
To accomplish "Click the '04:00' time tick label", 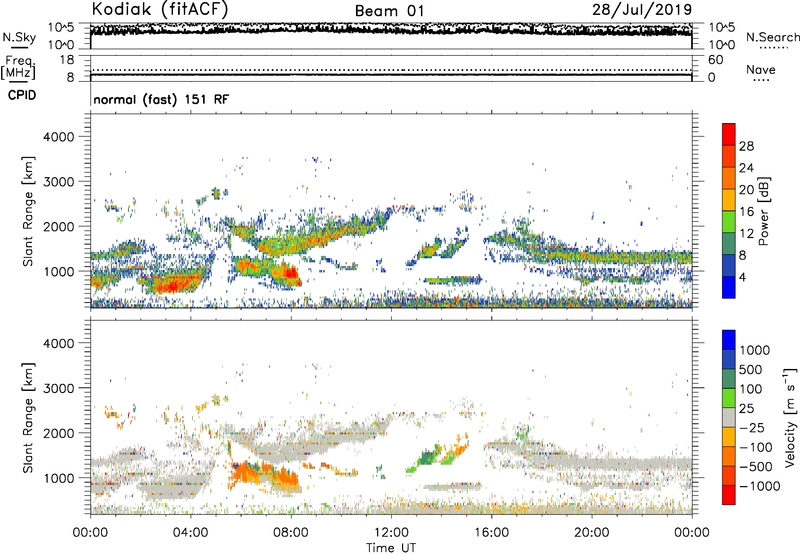I will 191,533.
